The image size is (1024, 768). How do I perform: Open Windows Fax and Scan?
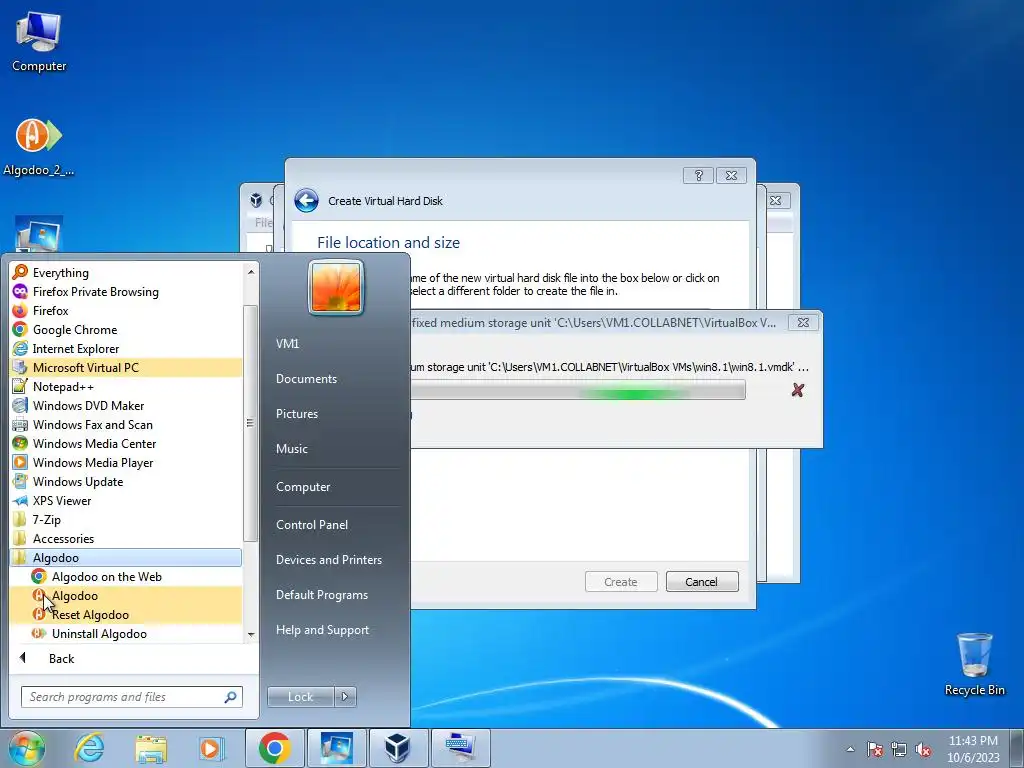pos(126,424)
